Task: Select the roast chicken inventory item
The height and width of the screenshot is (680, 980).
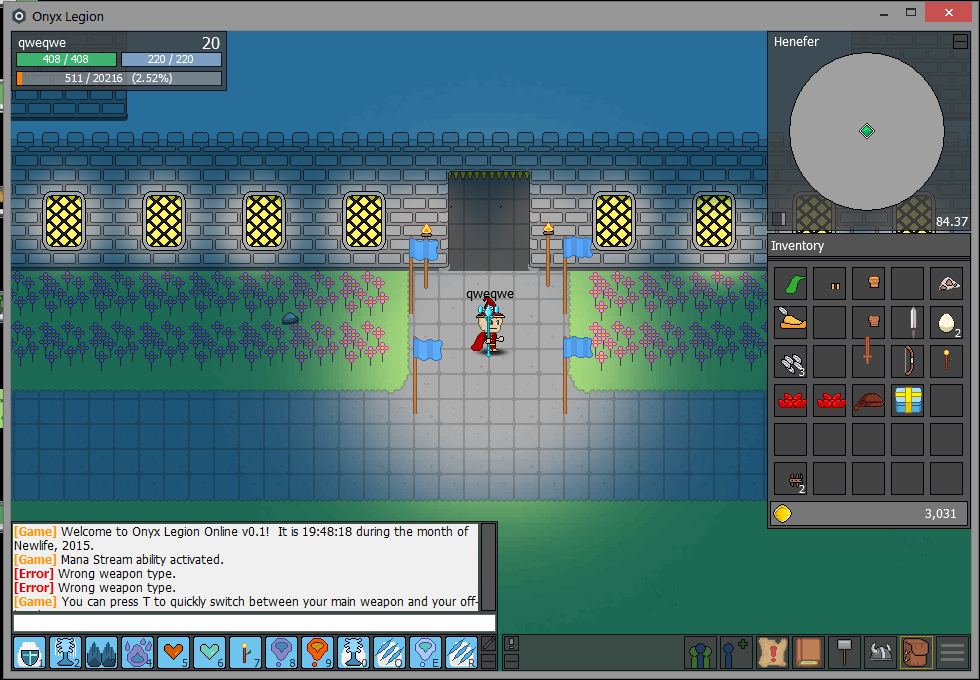Action: 791,323
